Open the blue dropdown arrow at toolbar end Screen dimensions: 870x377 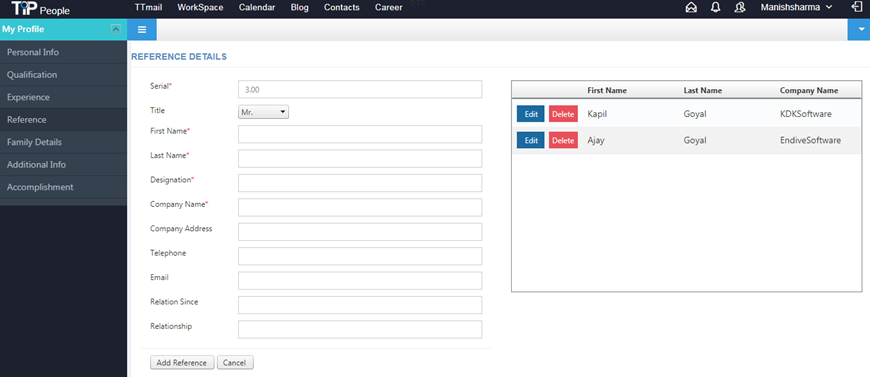[x=859, y=29]
